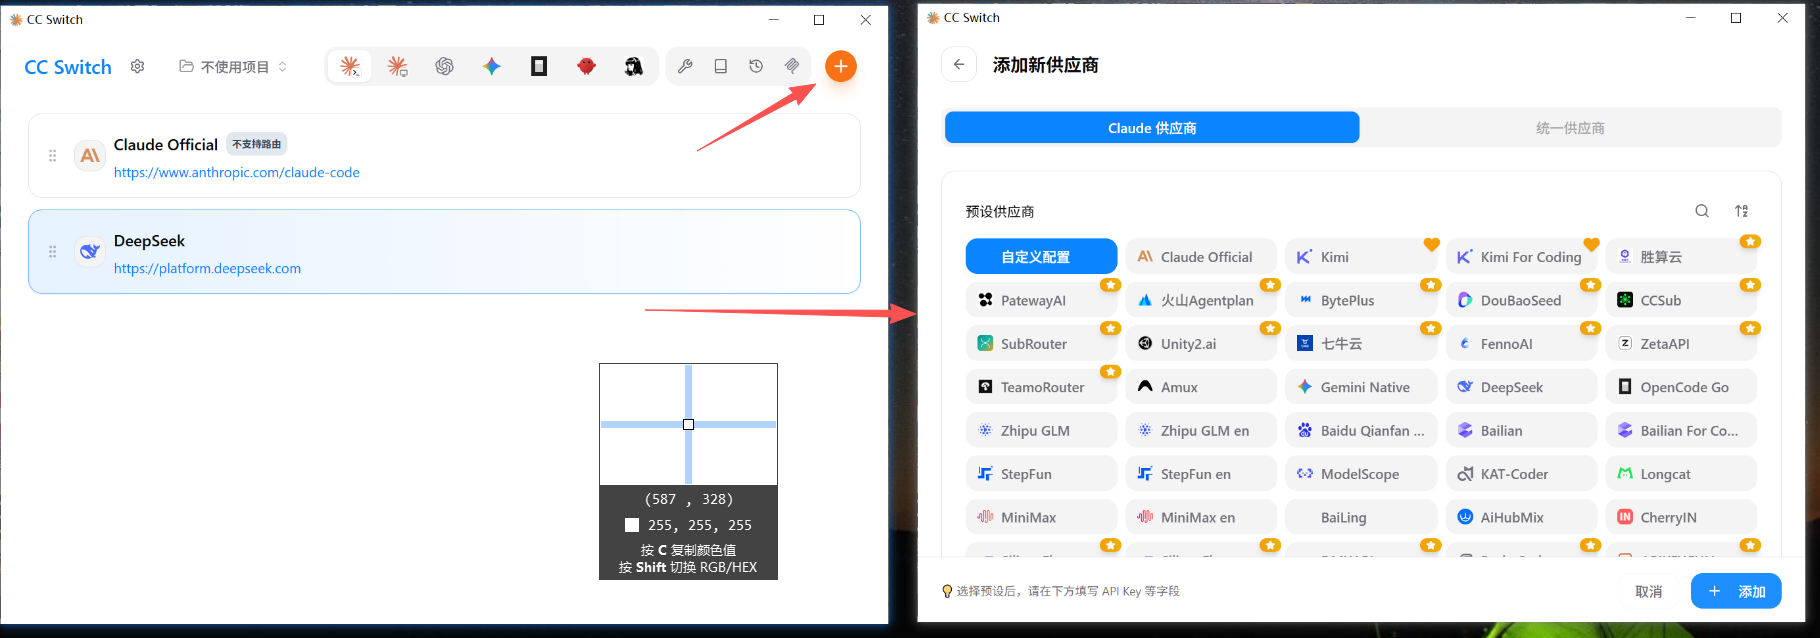The width and height of the screenshot is (1820, 638).
Task: Switch to the OpenAI Codex app icon
Action: [x=445, y=66]
